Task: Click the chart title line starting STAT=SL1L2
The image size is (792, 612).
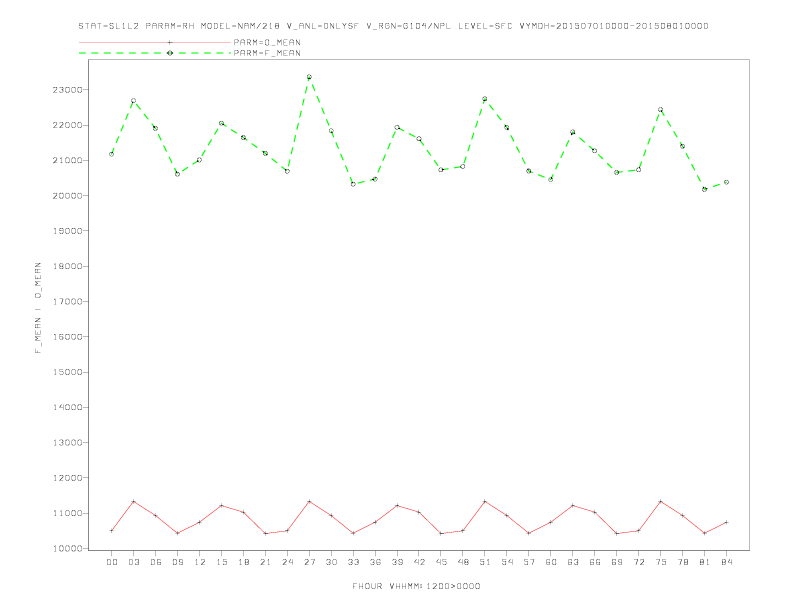Action: click(393, 26)
